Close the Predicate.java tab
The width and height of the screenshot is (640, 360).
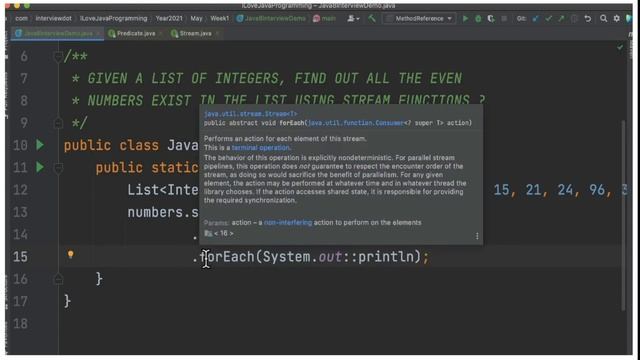tap(161, 33)
